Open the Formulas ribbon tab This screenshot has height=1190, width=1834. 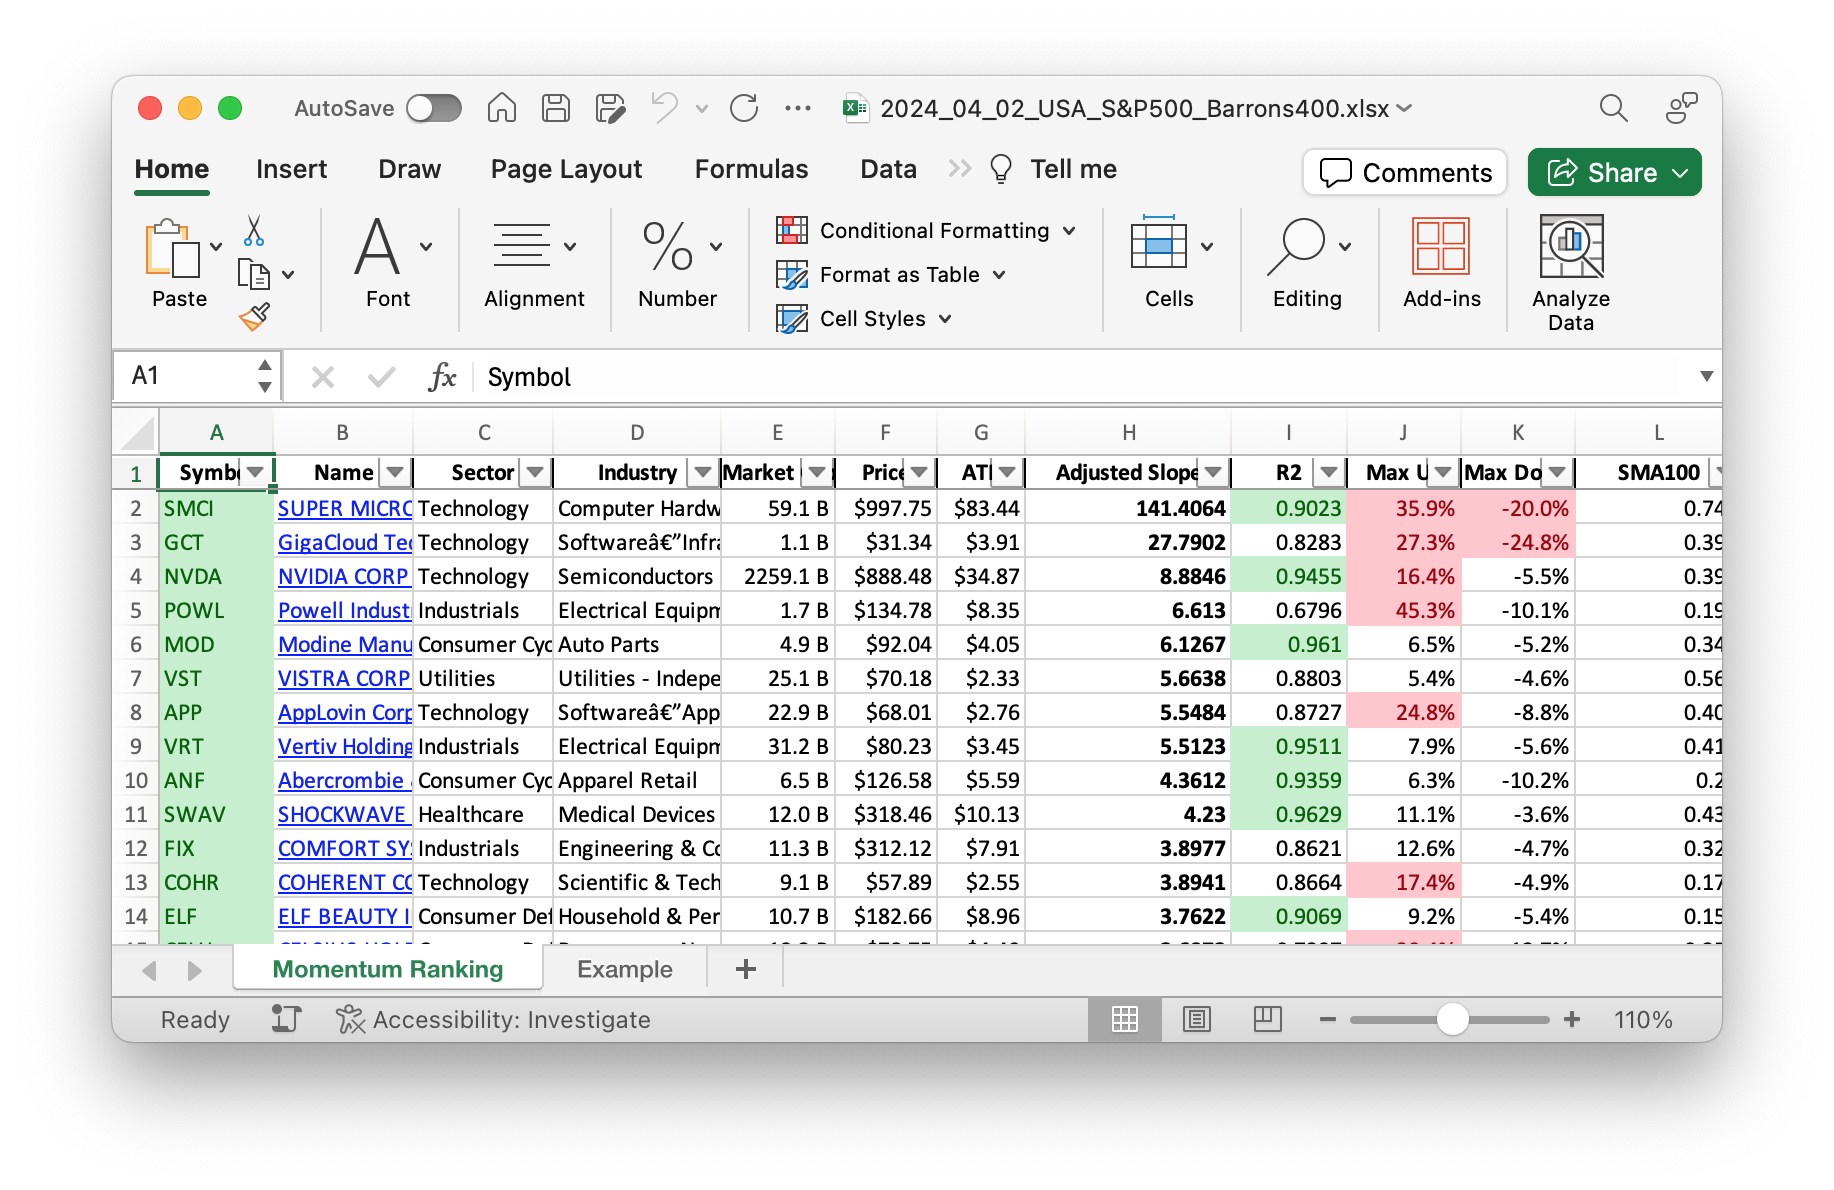(x=751, y=169)
